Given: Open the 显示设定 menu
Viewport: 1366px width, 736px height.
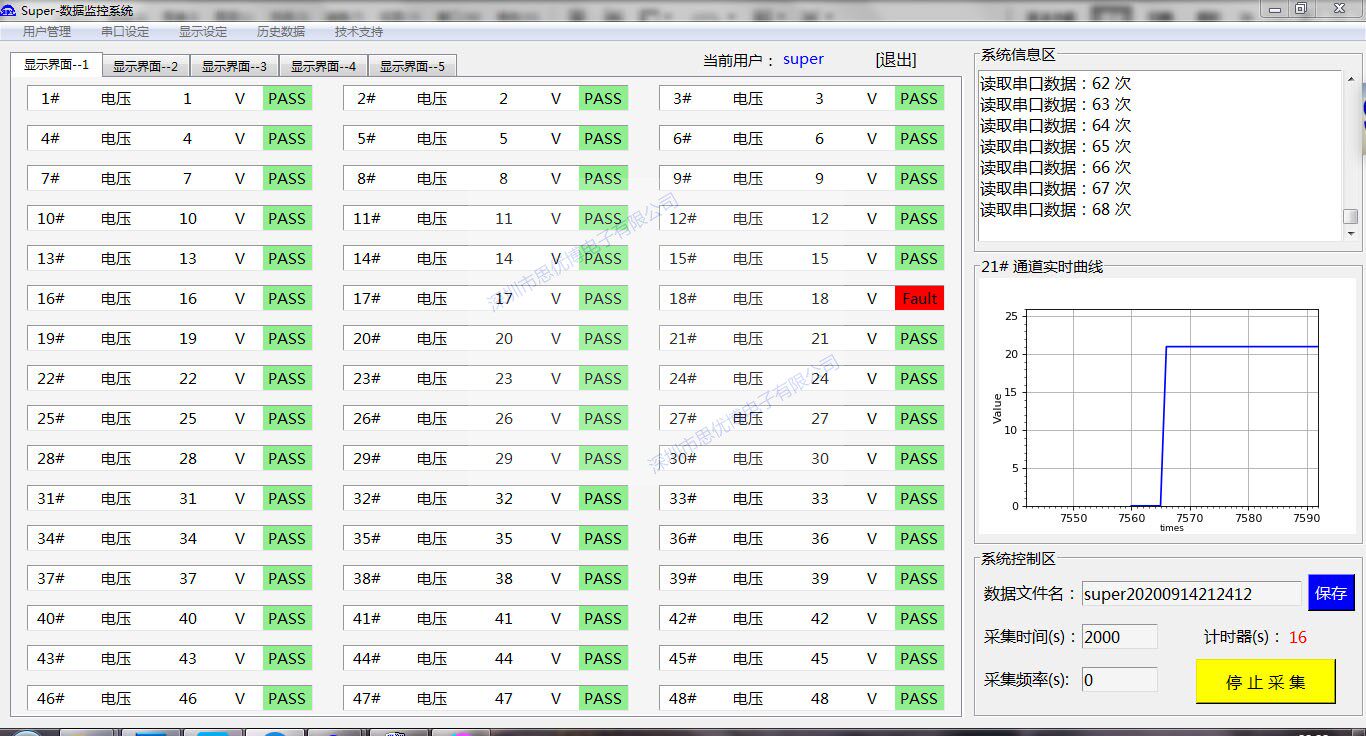Looking at the screenshot, I should 203,32.
